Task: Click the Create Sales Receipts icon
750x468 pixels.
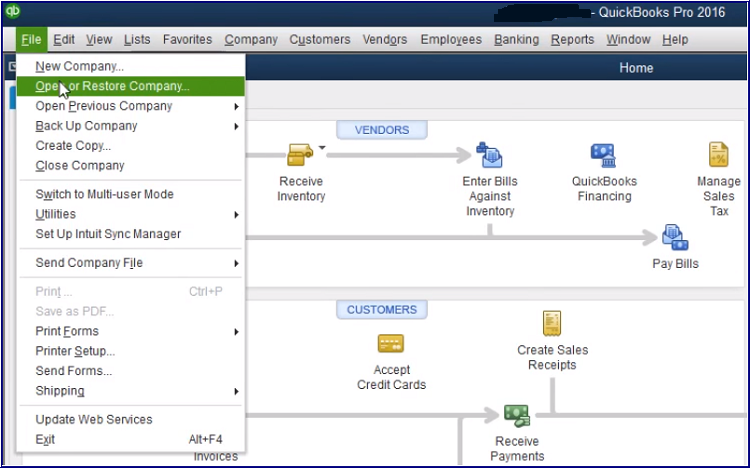Action: pyautogui.click(x=551, y=323)
